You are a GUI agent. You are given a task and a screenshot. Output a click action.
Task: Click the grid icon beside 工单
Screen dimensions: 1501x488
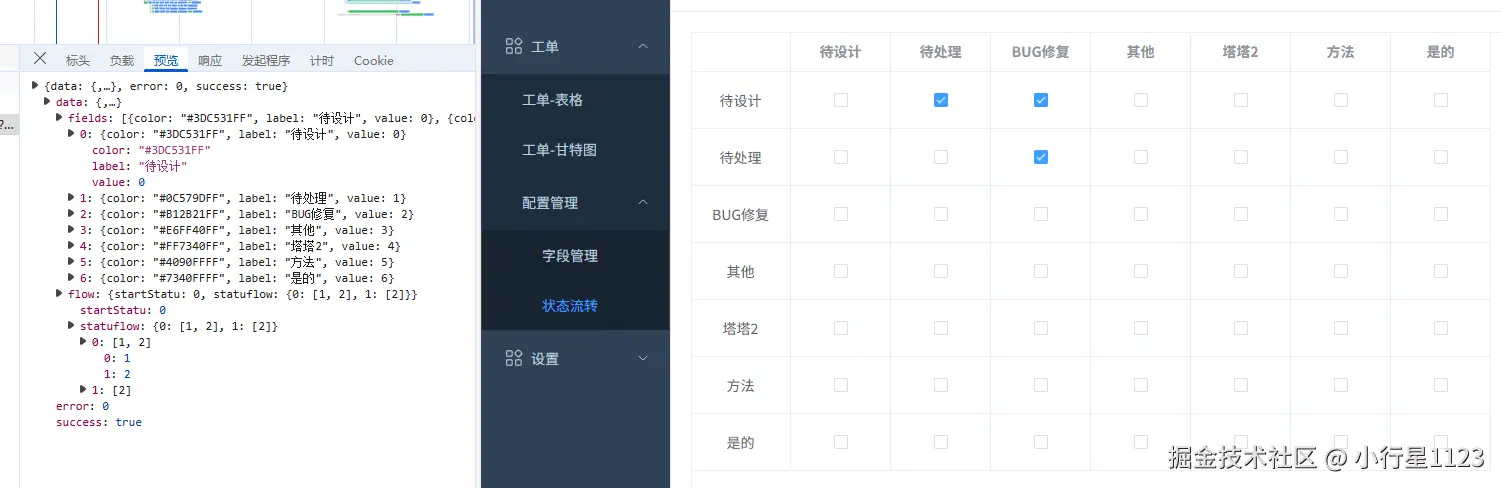coord(514,46)
